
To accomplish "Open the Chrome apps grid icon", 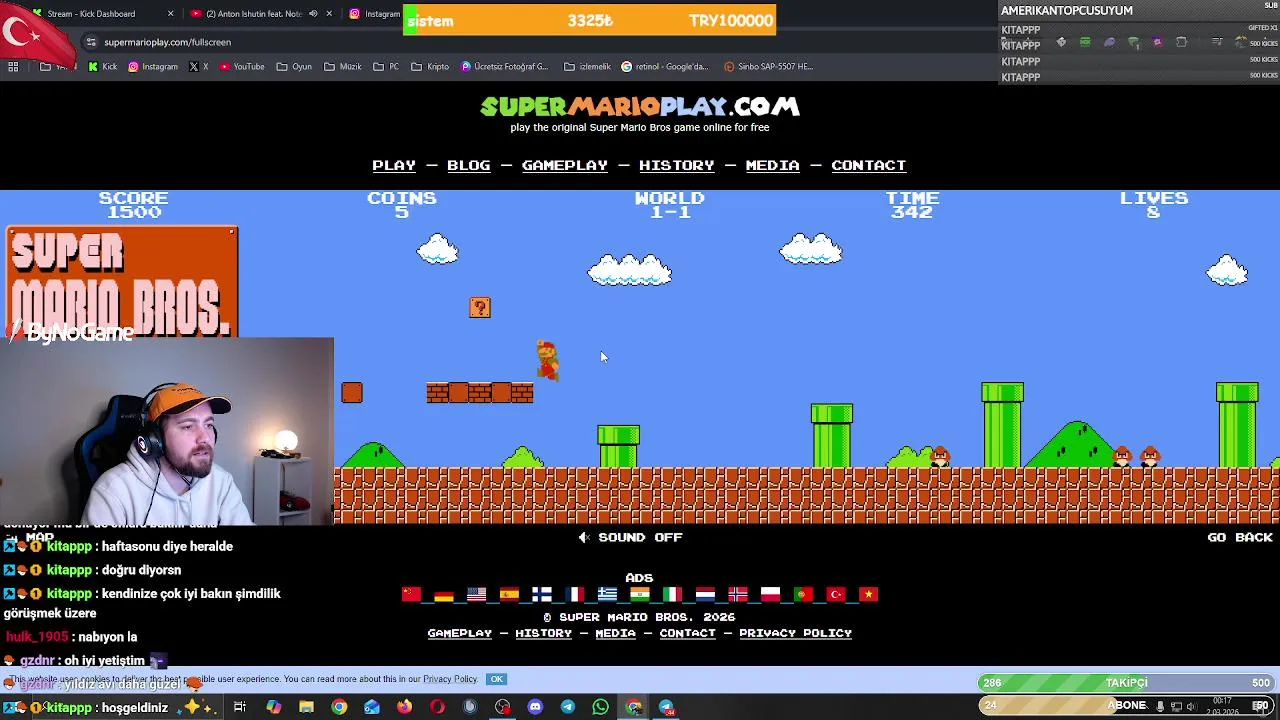I will tap(13, 67).
